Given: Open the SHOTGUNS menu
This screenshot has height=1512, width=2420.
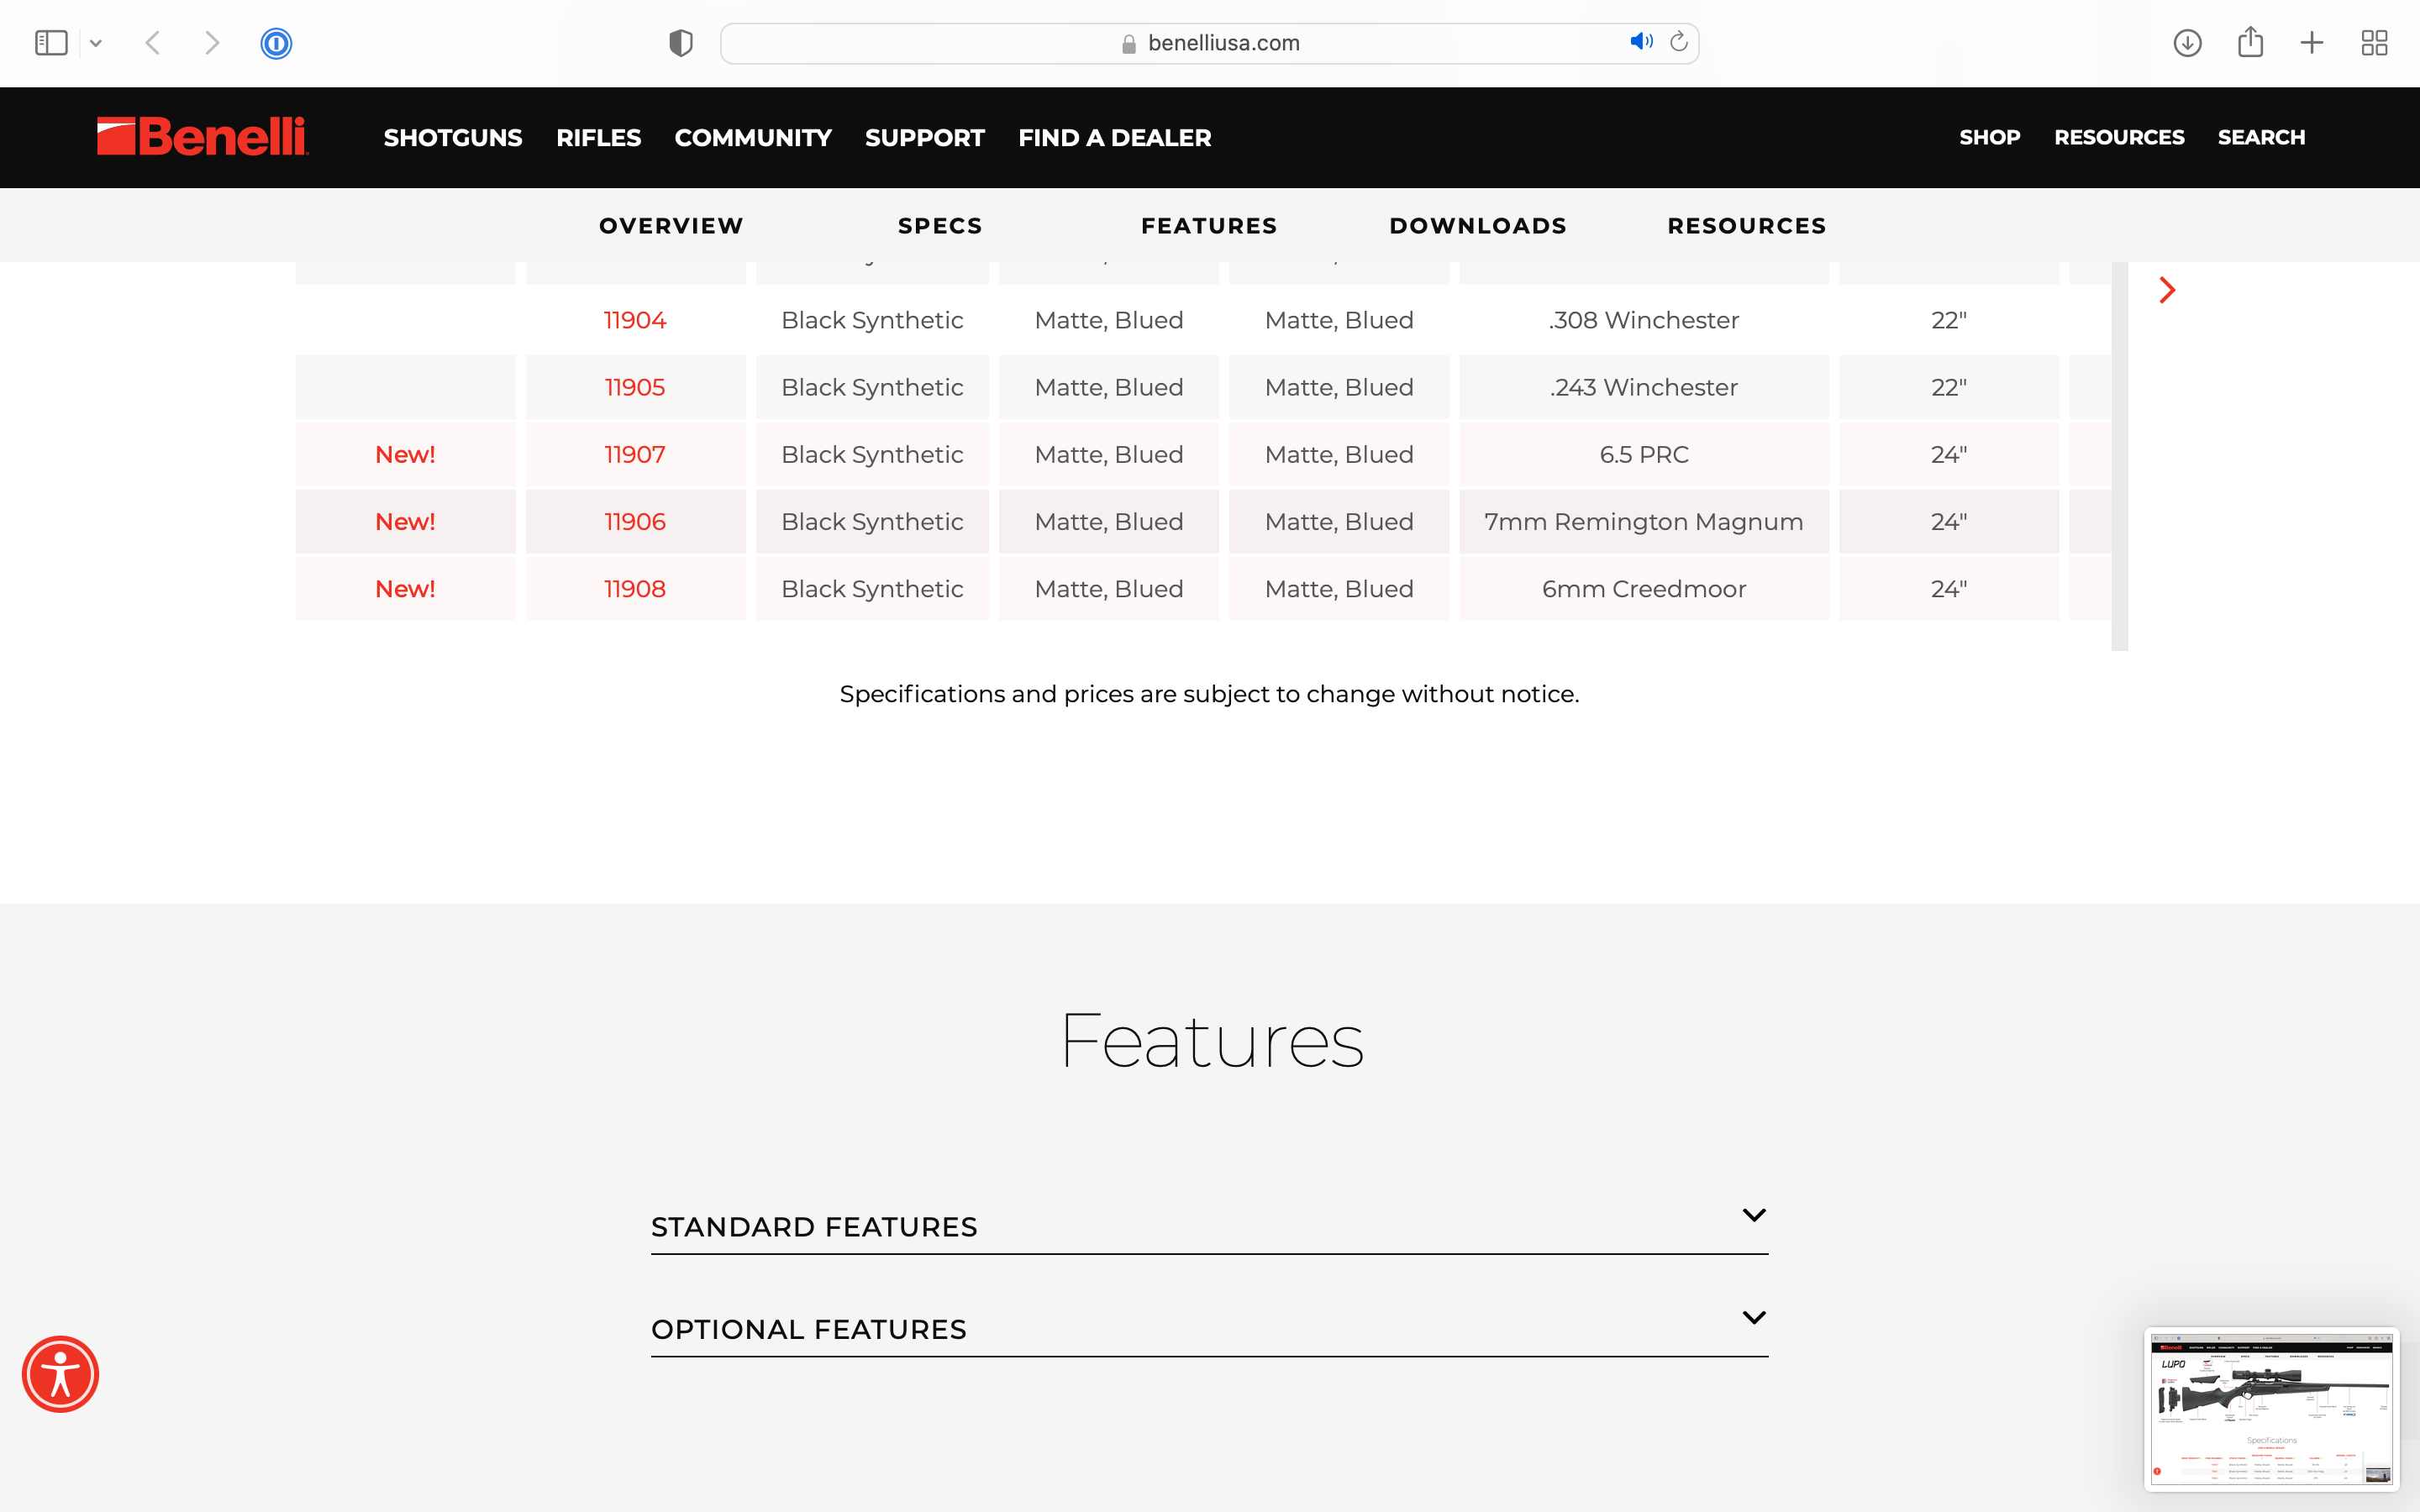Looking at the screenshot, I should point(453,138).
